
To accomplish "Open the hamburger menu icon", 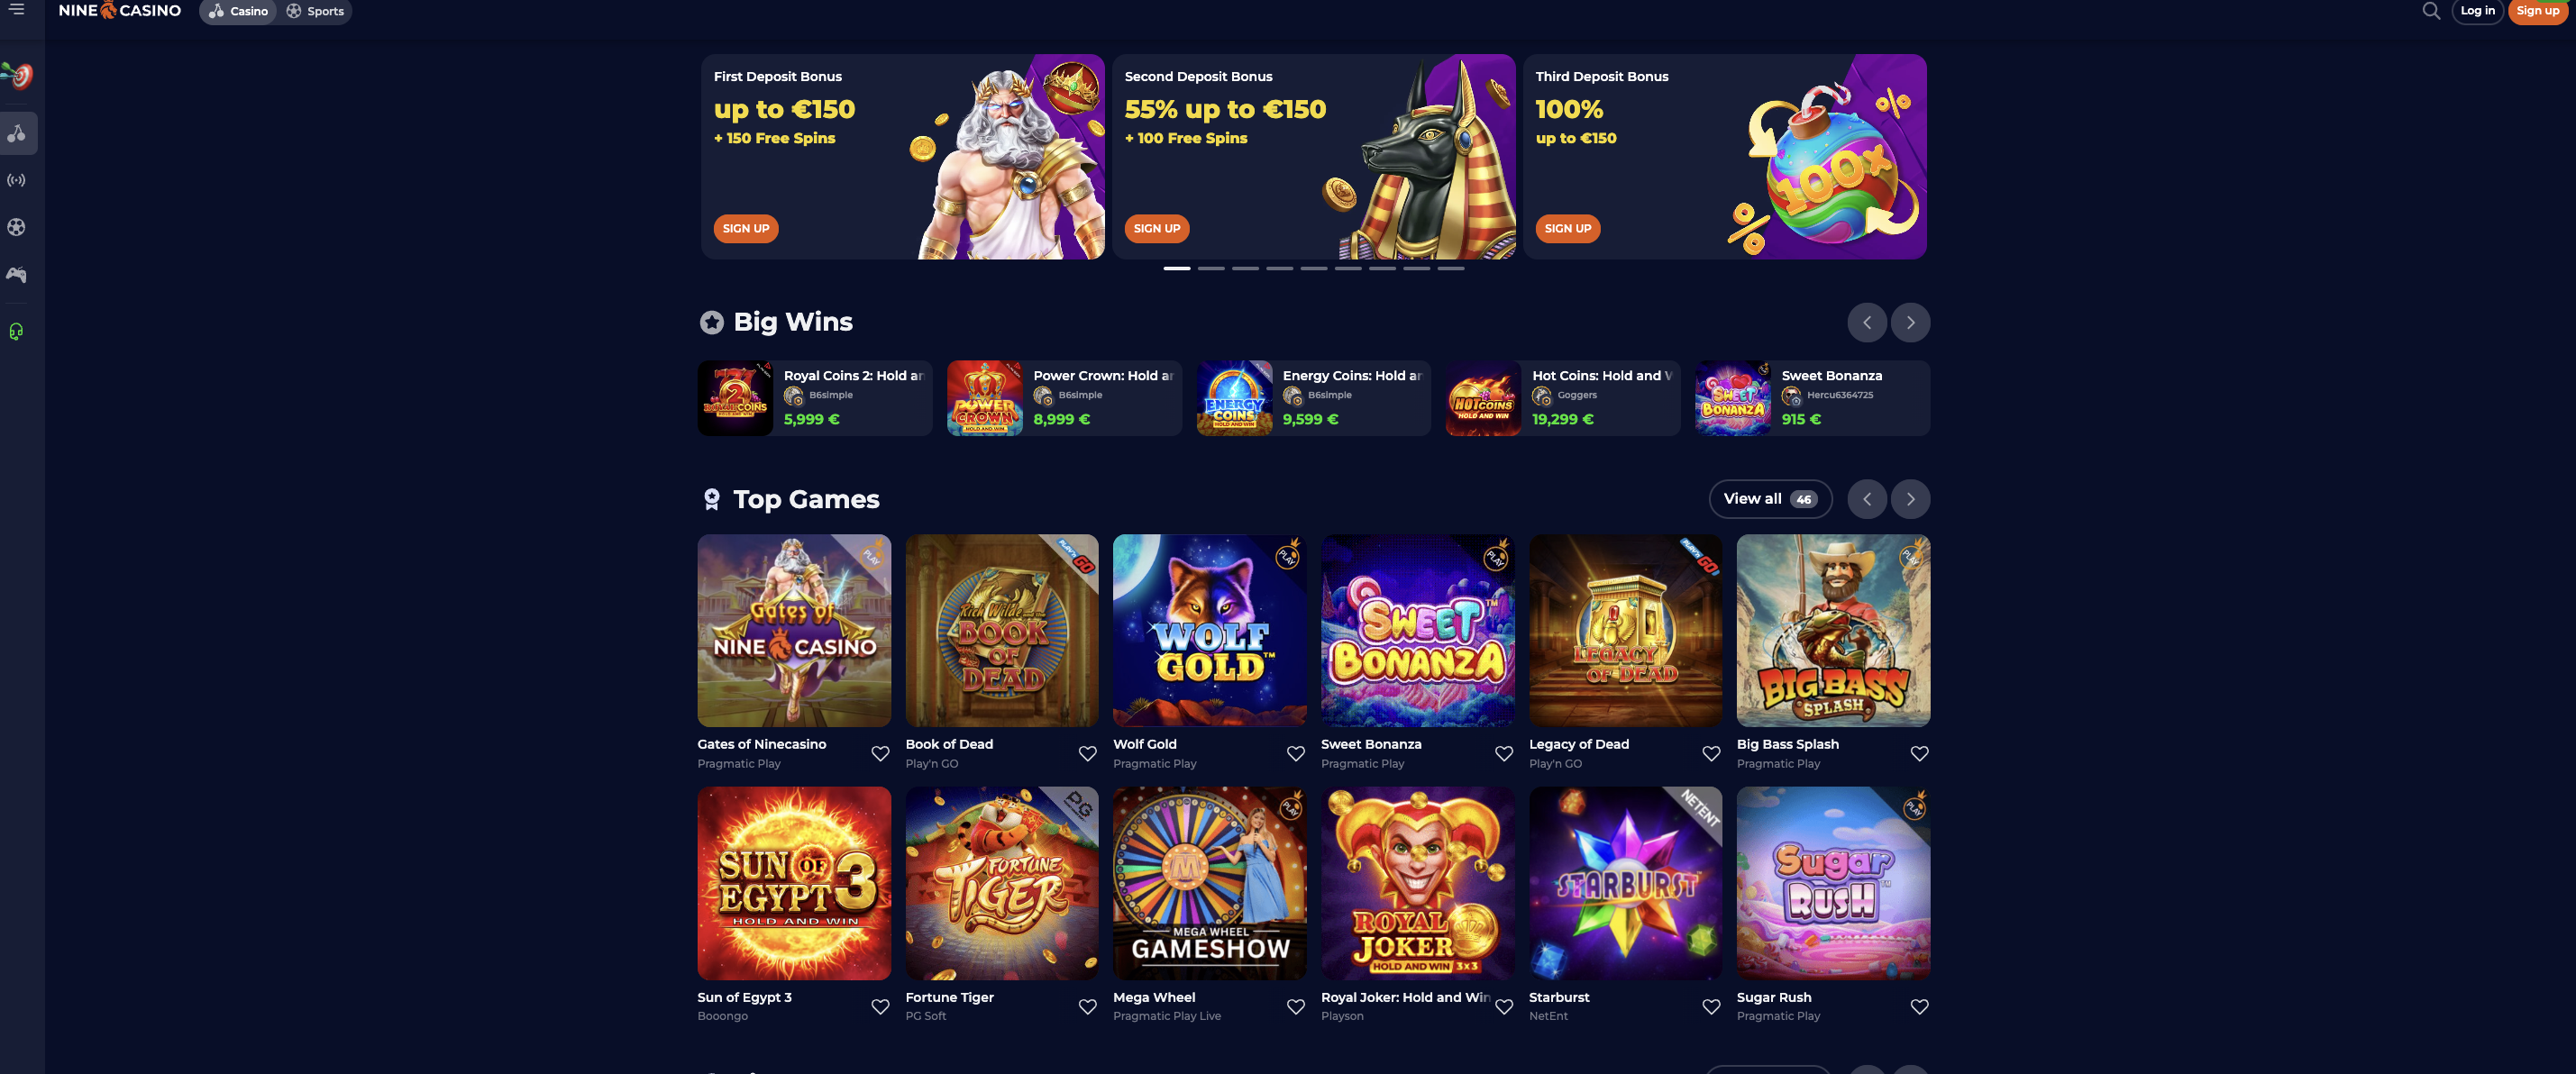I will [x=17, y=9].
